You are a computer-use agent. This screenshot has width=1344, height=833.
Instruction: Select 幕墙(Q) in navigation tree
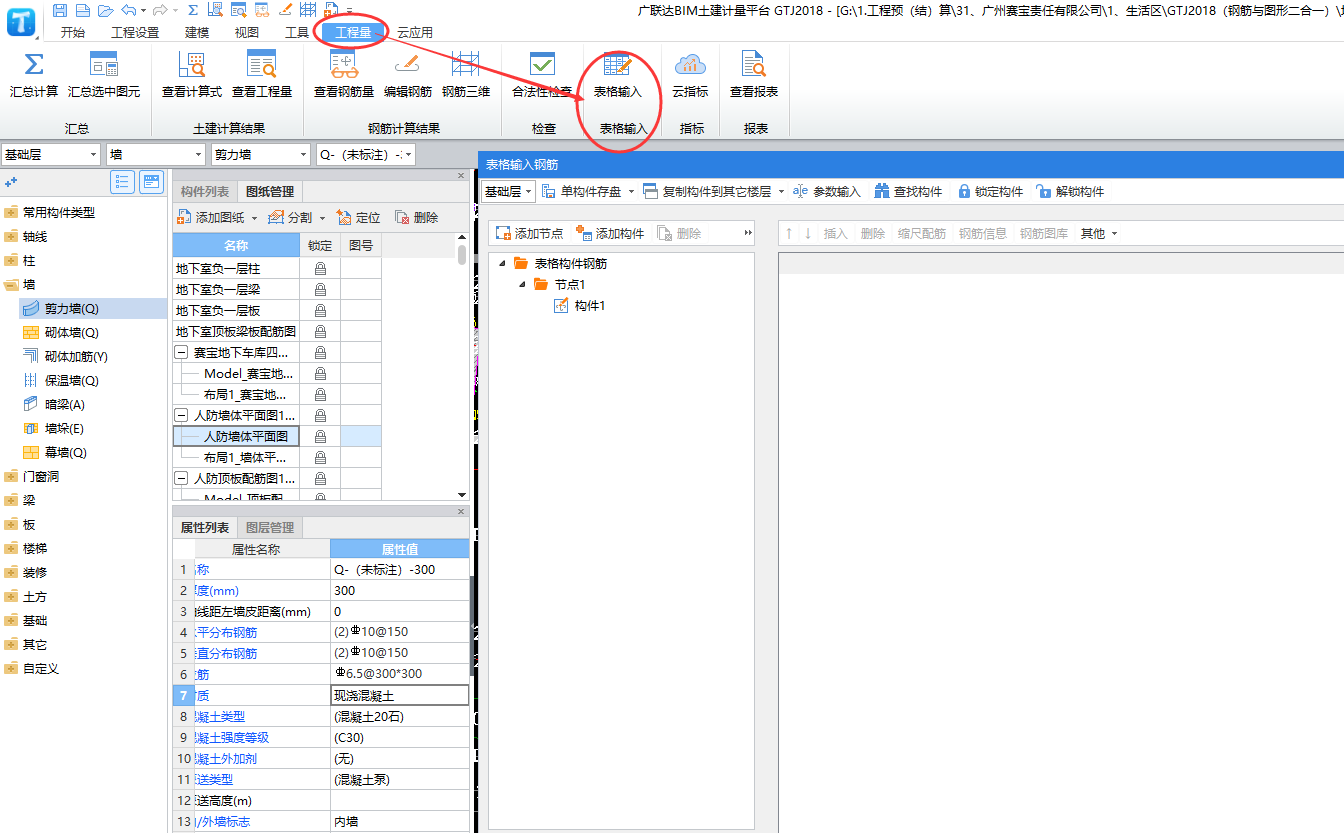65,452
